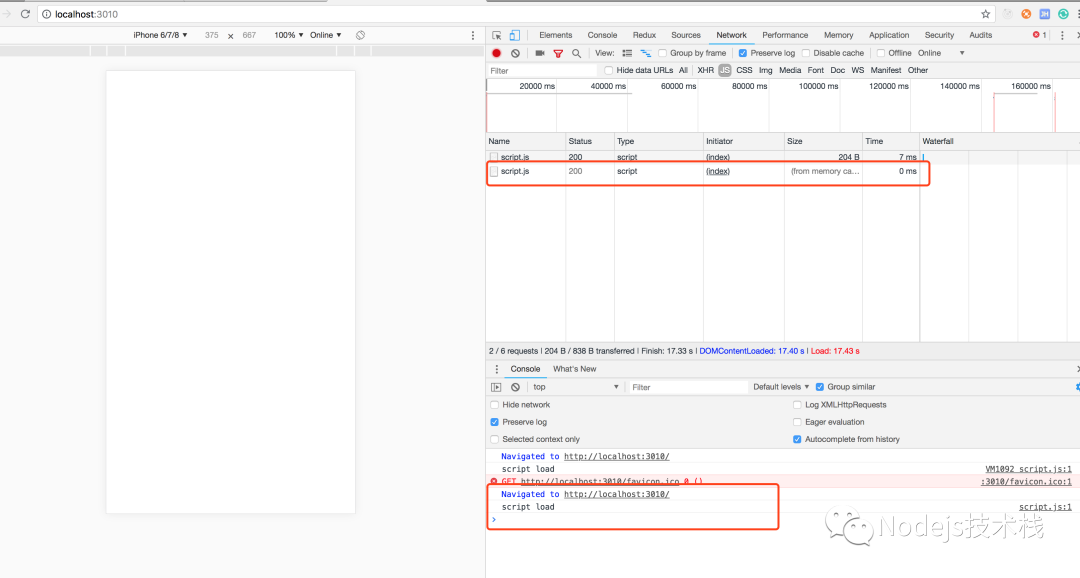This screenshot has height=578, width=1080.
Task: Open the Redux tab
Action: tap(644, 35)
